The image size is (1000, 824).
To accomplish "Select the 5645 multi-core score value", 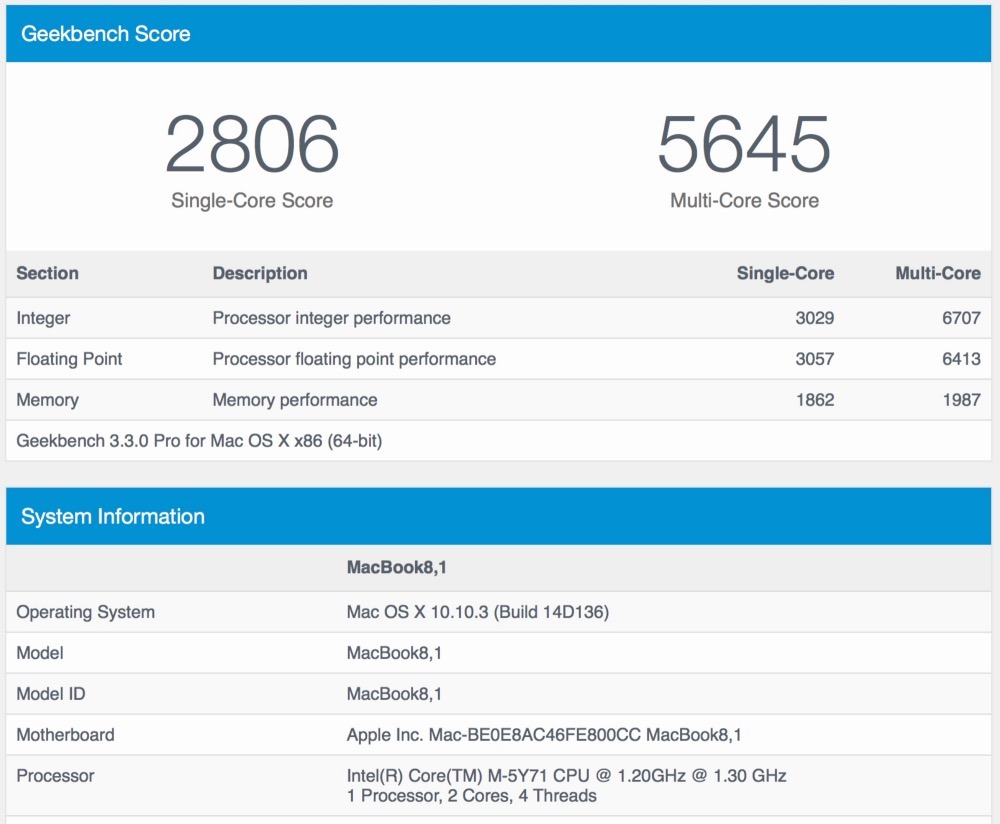I will pyautogui.click(x=744, y=144).
